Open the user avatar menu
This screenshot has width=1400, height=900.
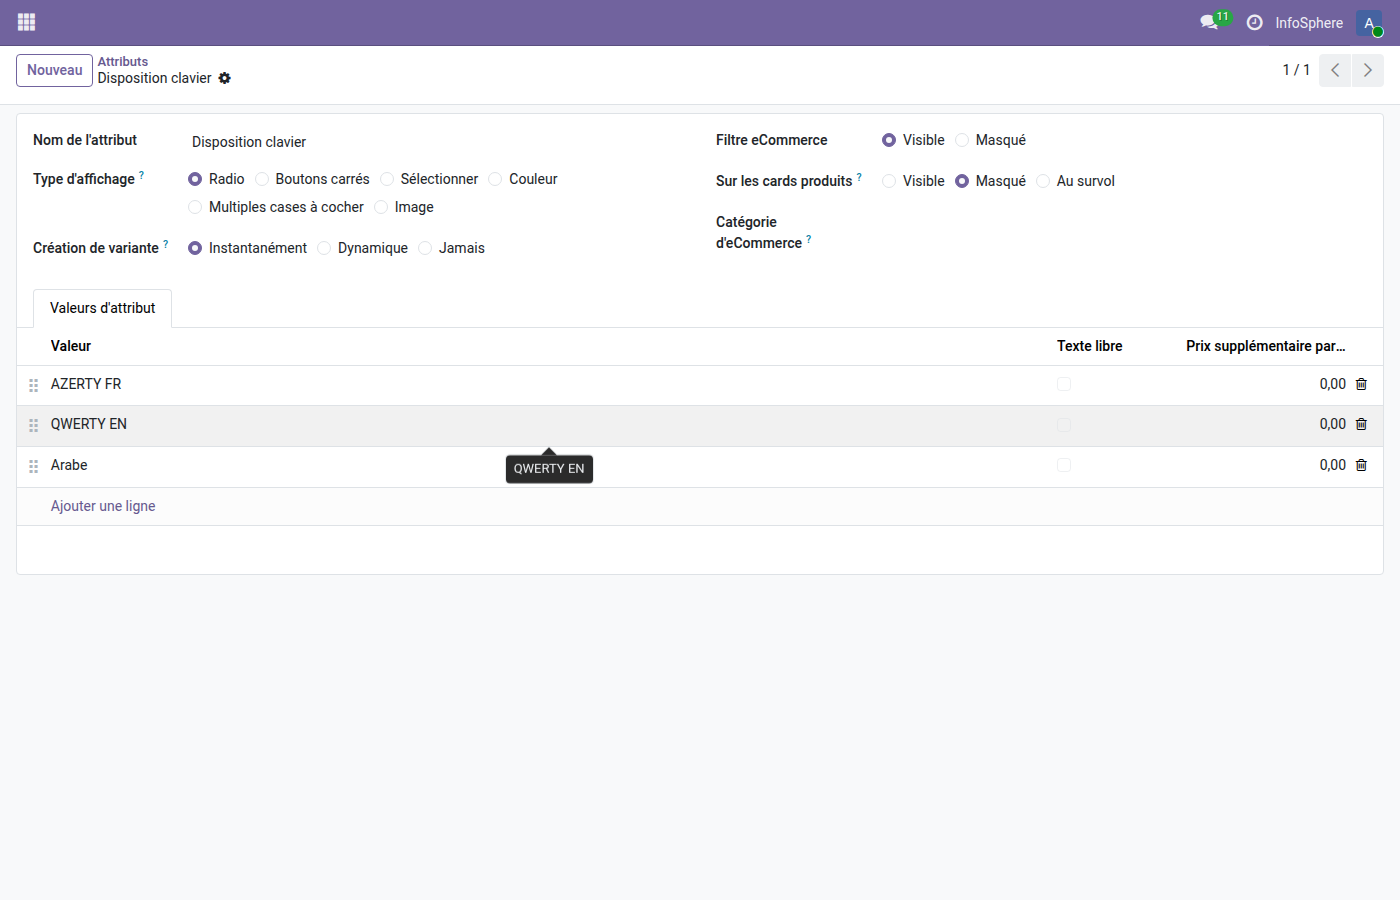(x=1368, y=22)
